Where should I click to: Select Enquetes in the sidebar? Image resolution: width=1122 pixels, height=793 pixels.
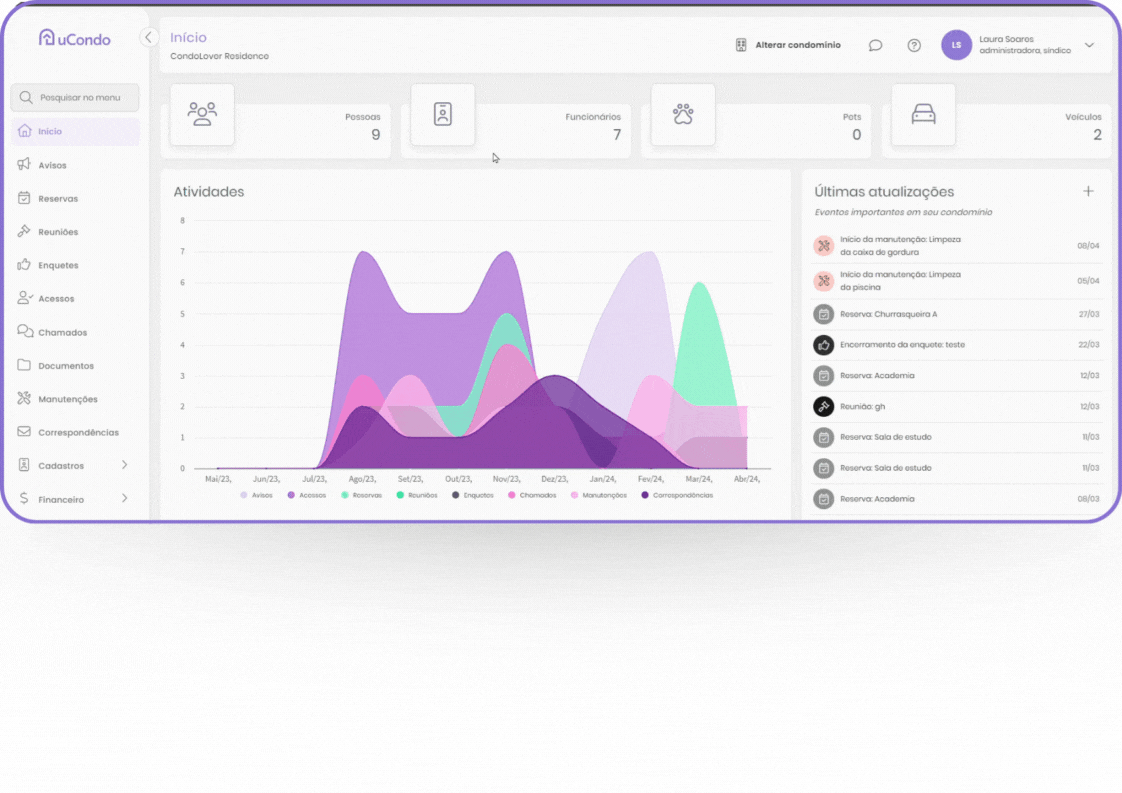click(x=75, y=265)
